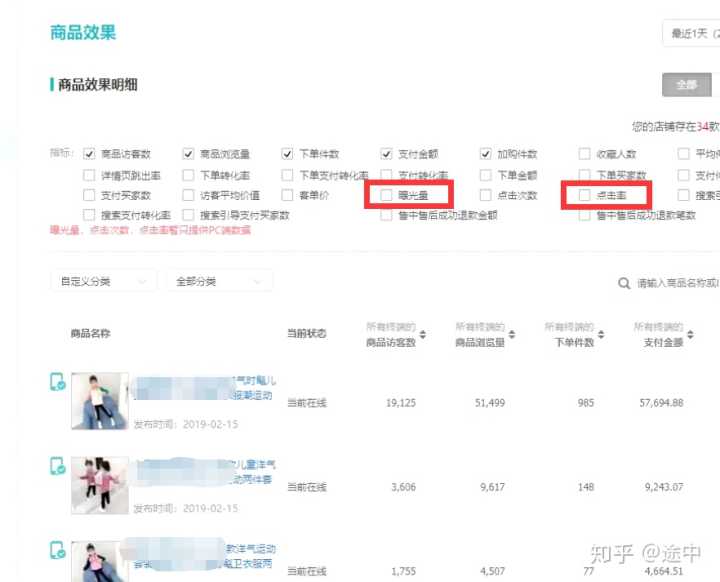Open the 自定义分类 dropdown
The height and width of the screenshot is (582, 720).
click(x=104, y=281)
